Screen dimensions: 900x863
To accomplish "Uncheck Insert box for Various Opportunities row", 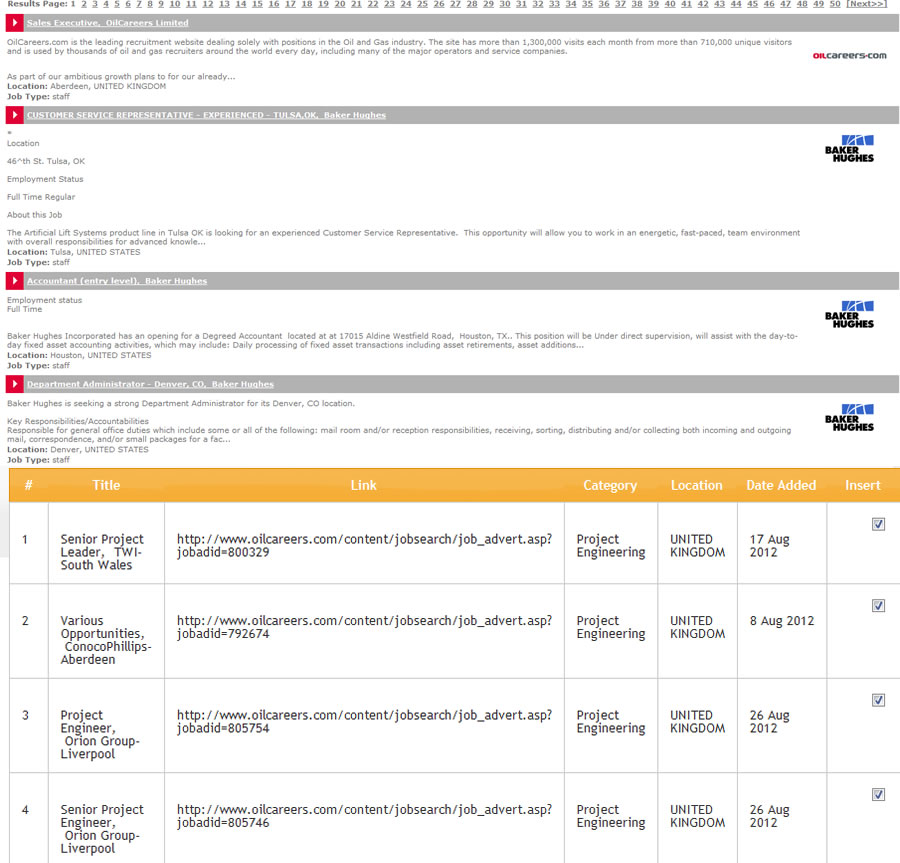I will [x=878, y=605].
